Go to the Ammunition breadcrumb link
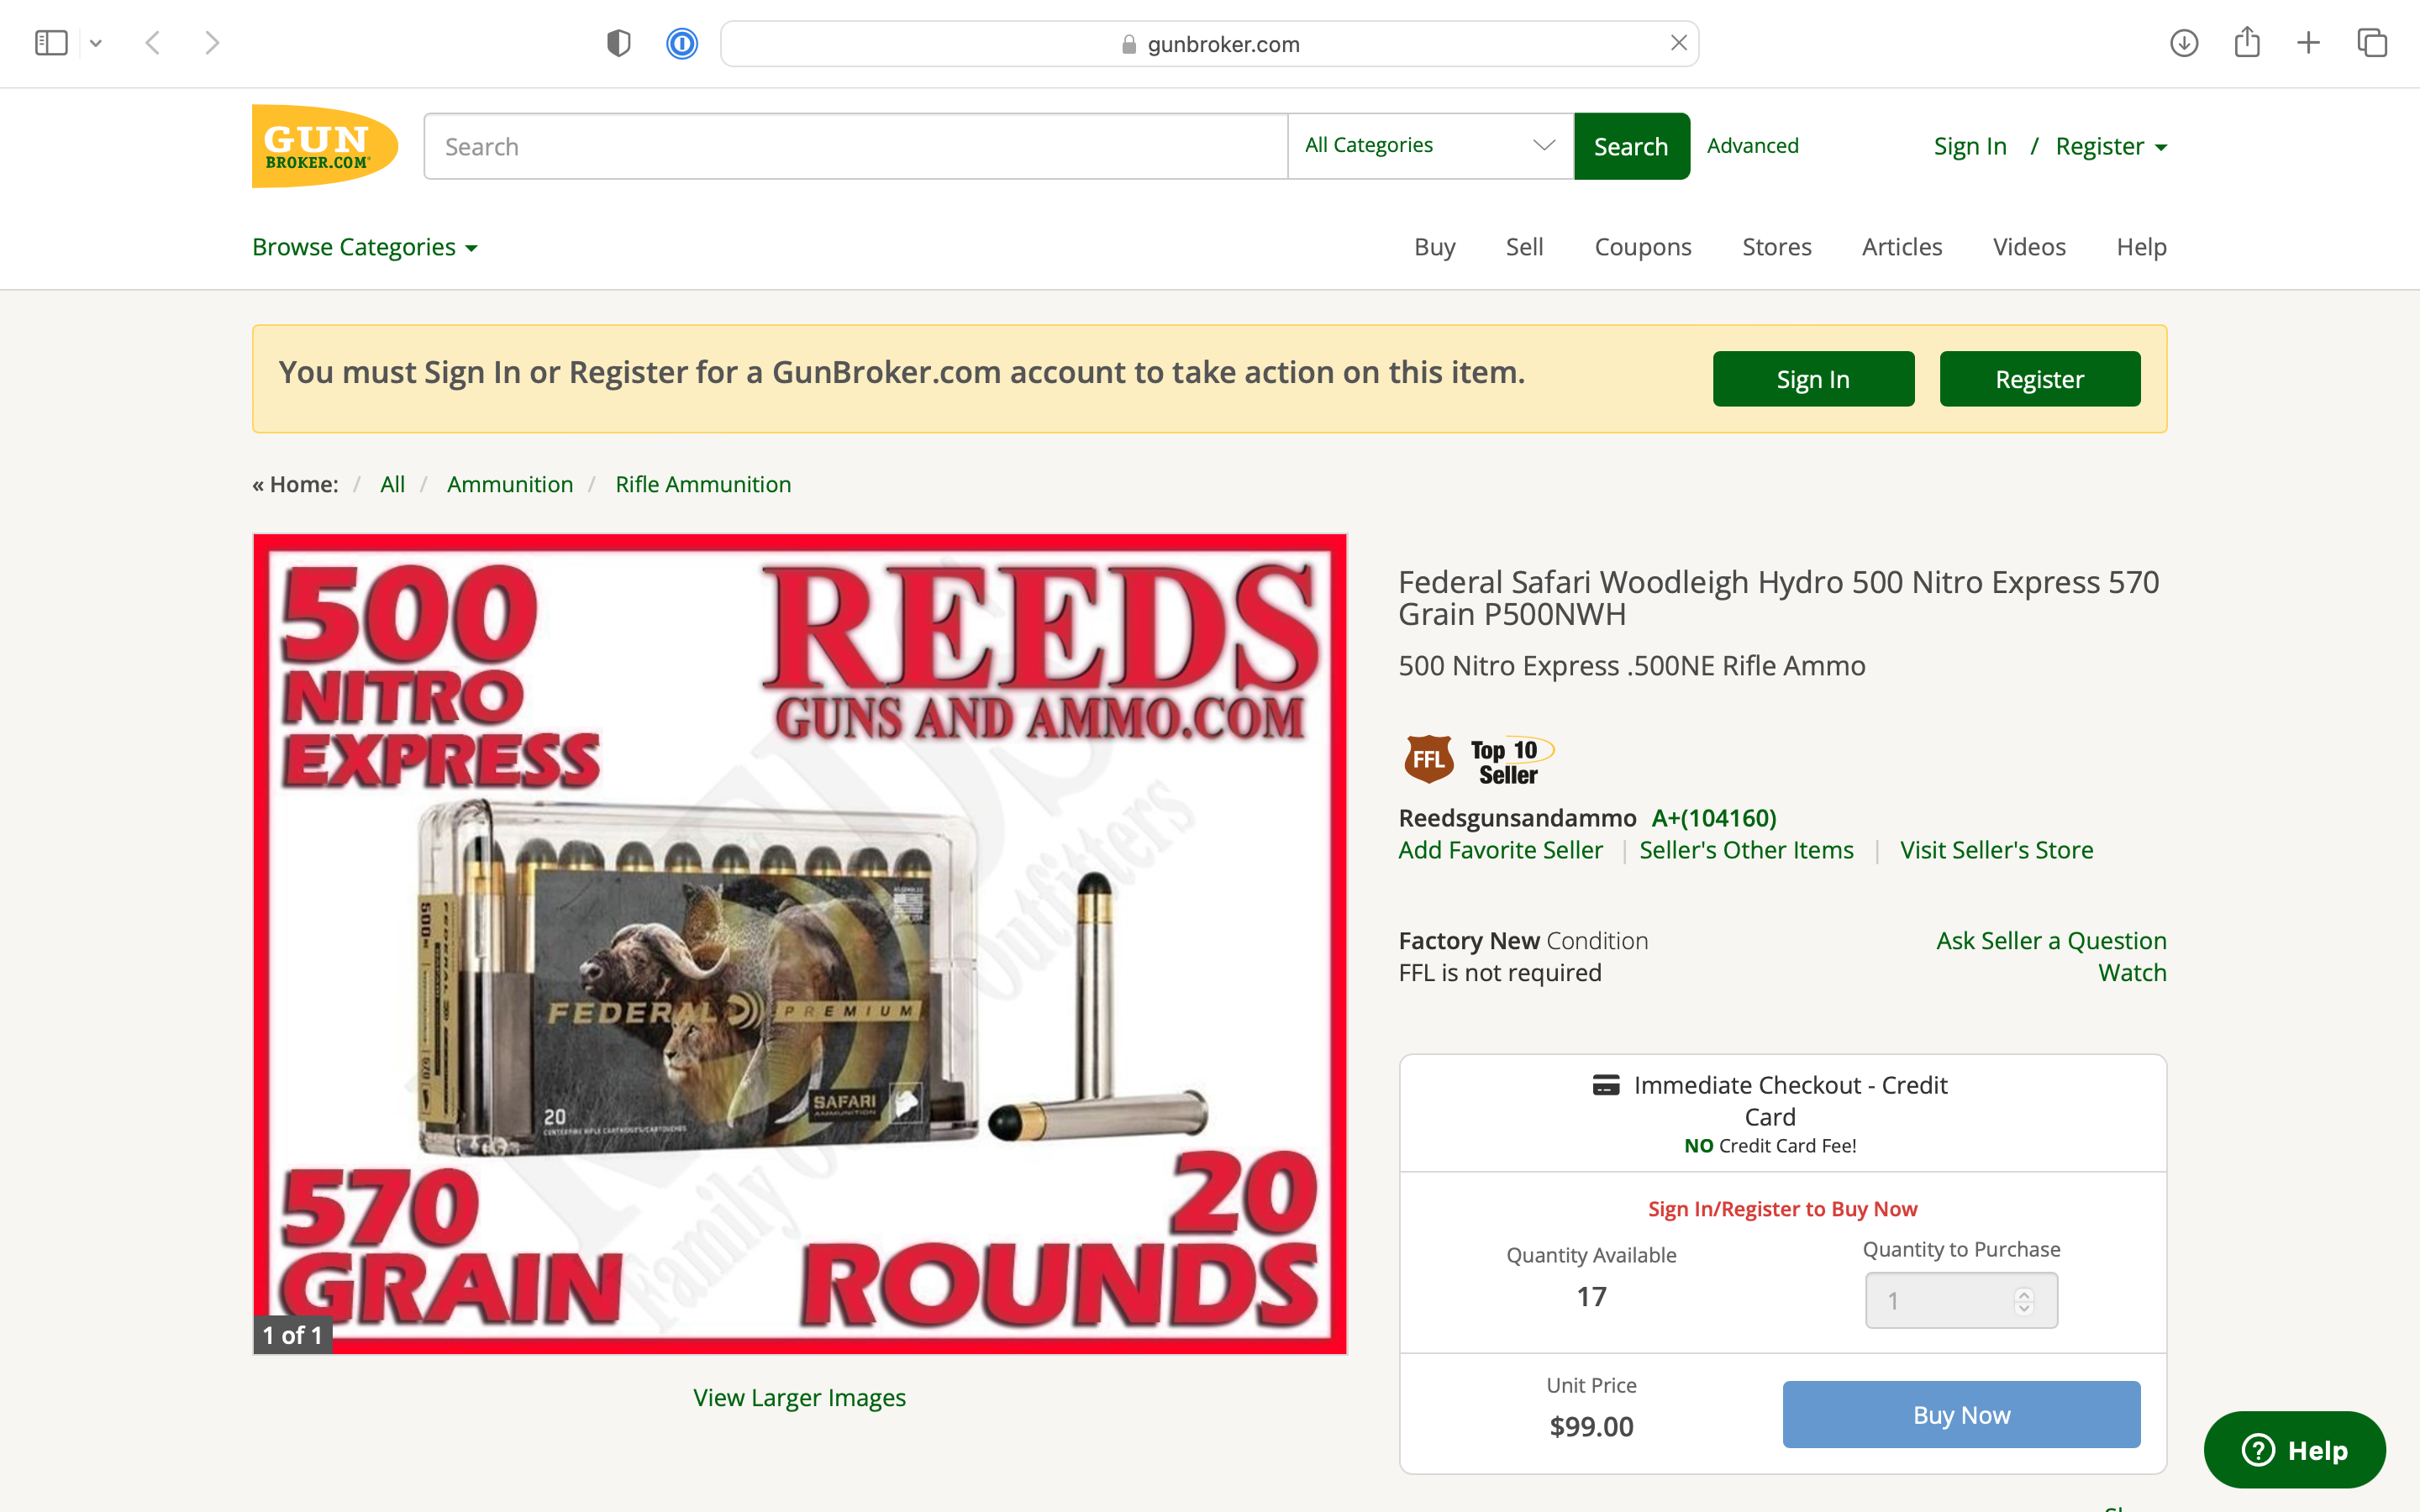2420x1512 pixels. coord(510,484)
